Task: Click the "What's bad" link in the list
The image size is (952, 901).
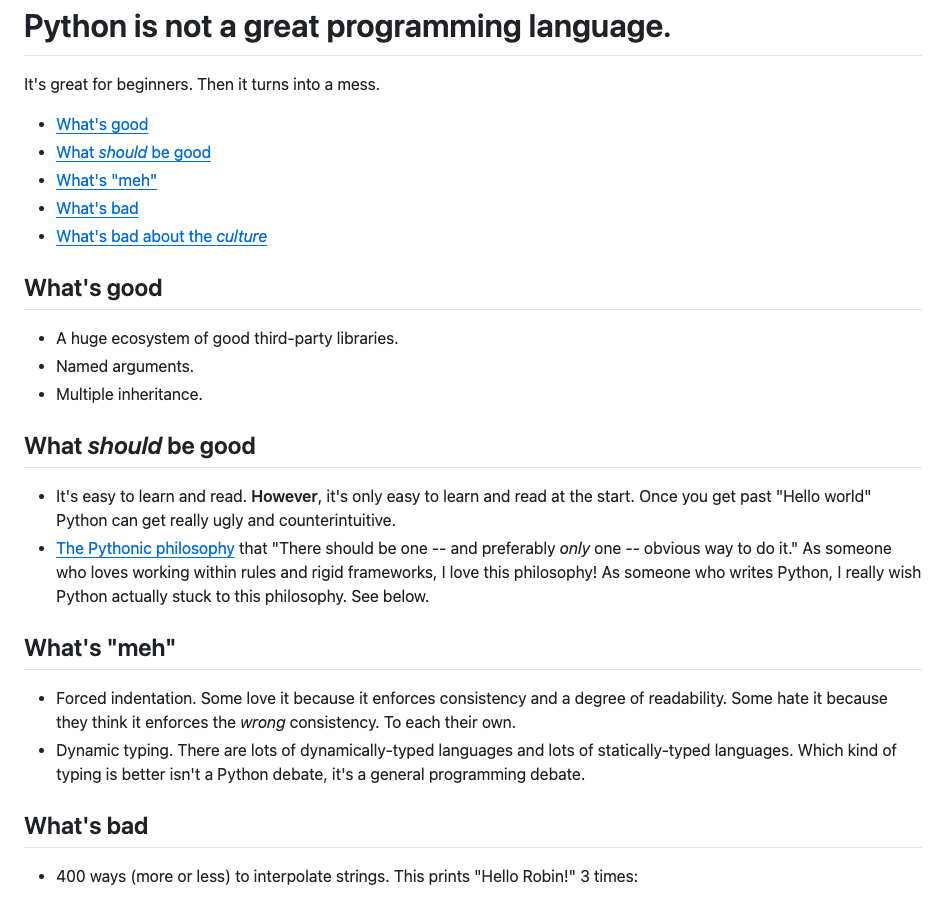Action: (97, 208)
